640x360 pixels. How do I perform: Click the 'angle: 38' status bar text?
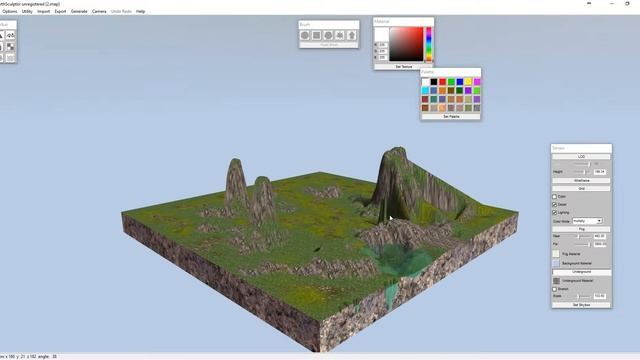coord(48,356)
